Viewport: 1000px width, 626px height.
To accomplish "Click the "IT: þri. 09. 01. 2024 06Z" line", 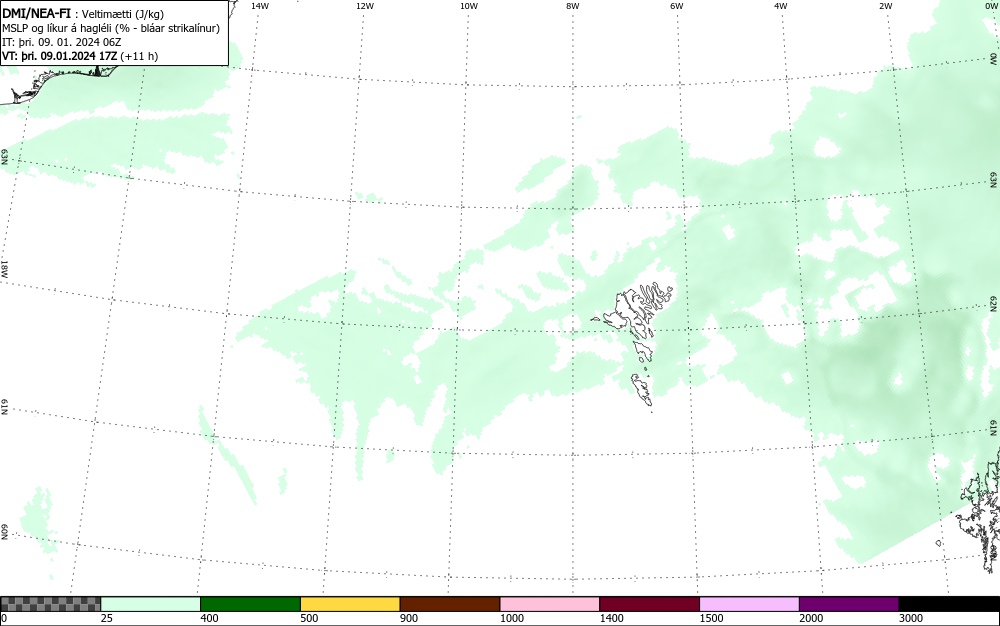I will coord(62,42).
